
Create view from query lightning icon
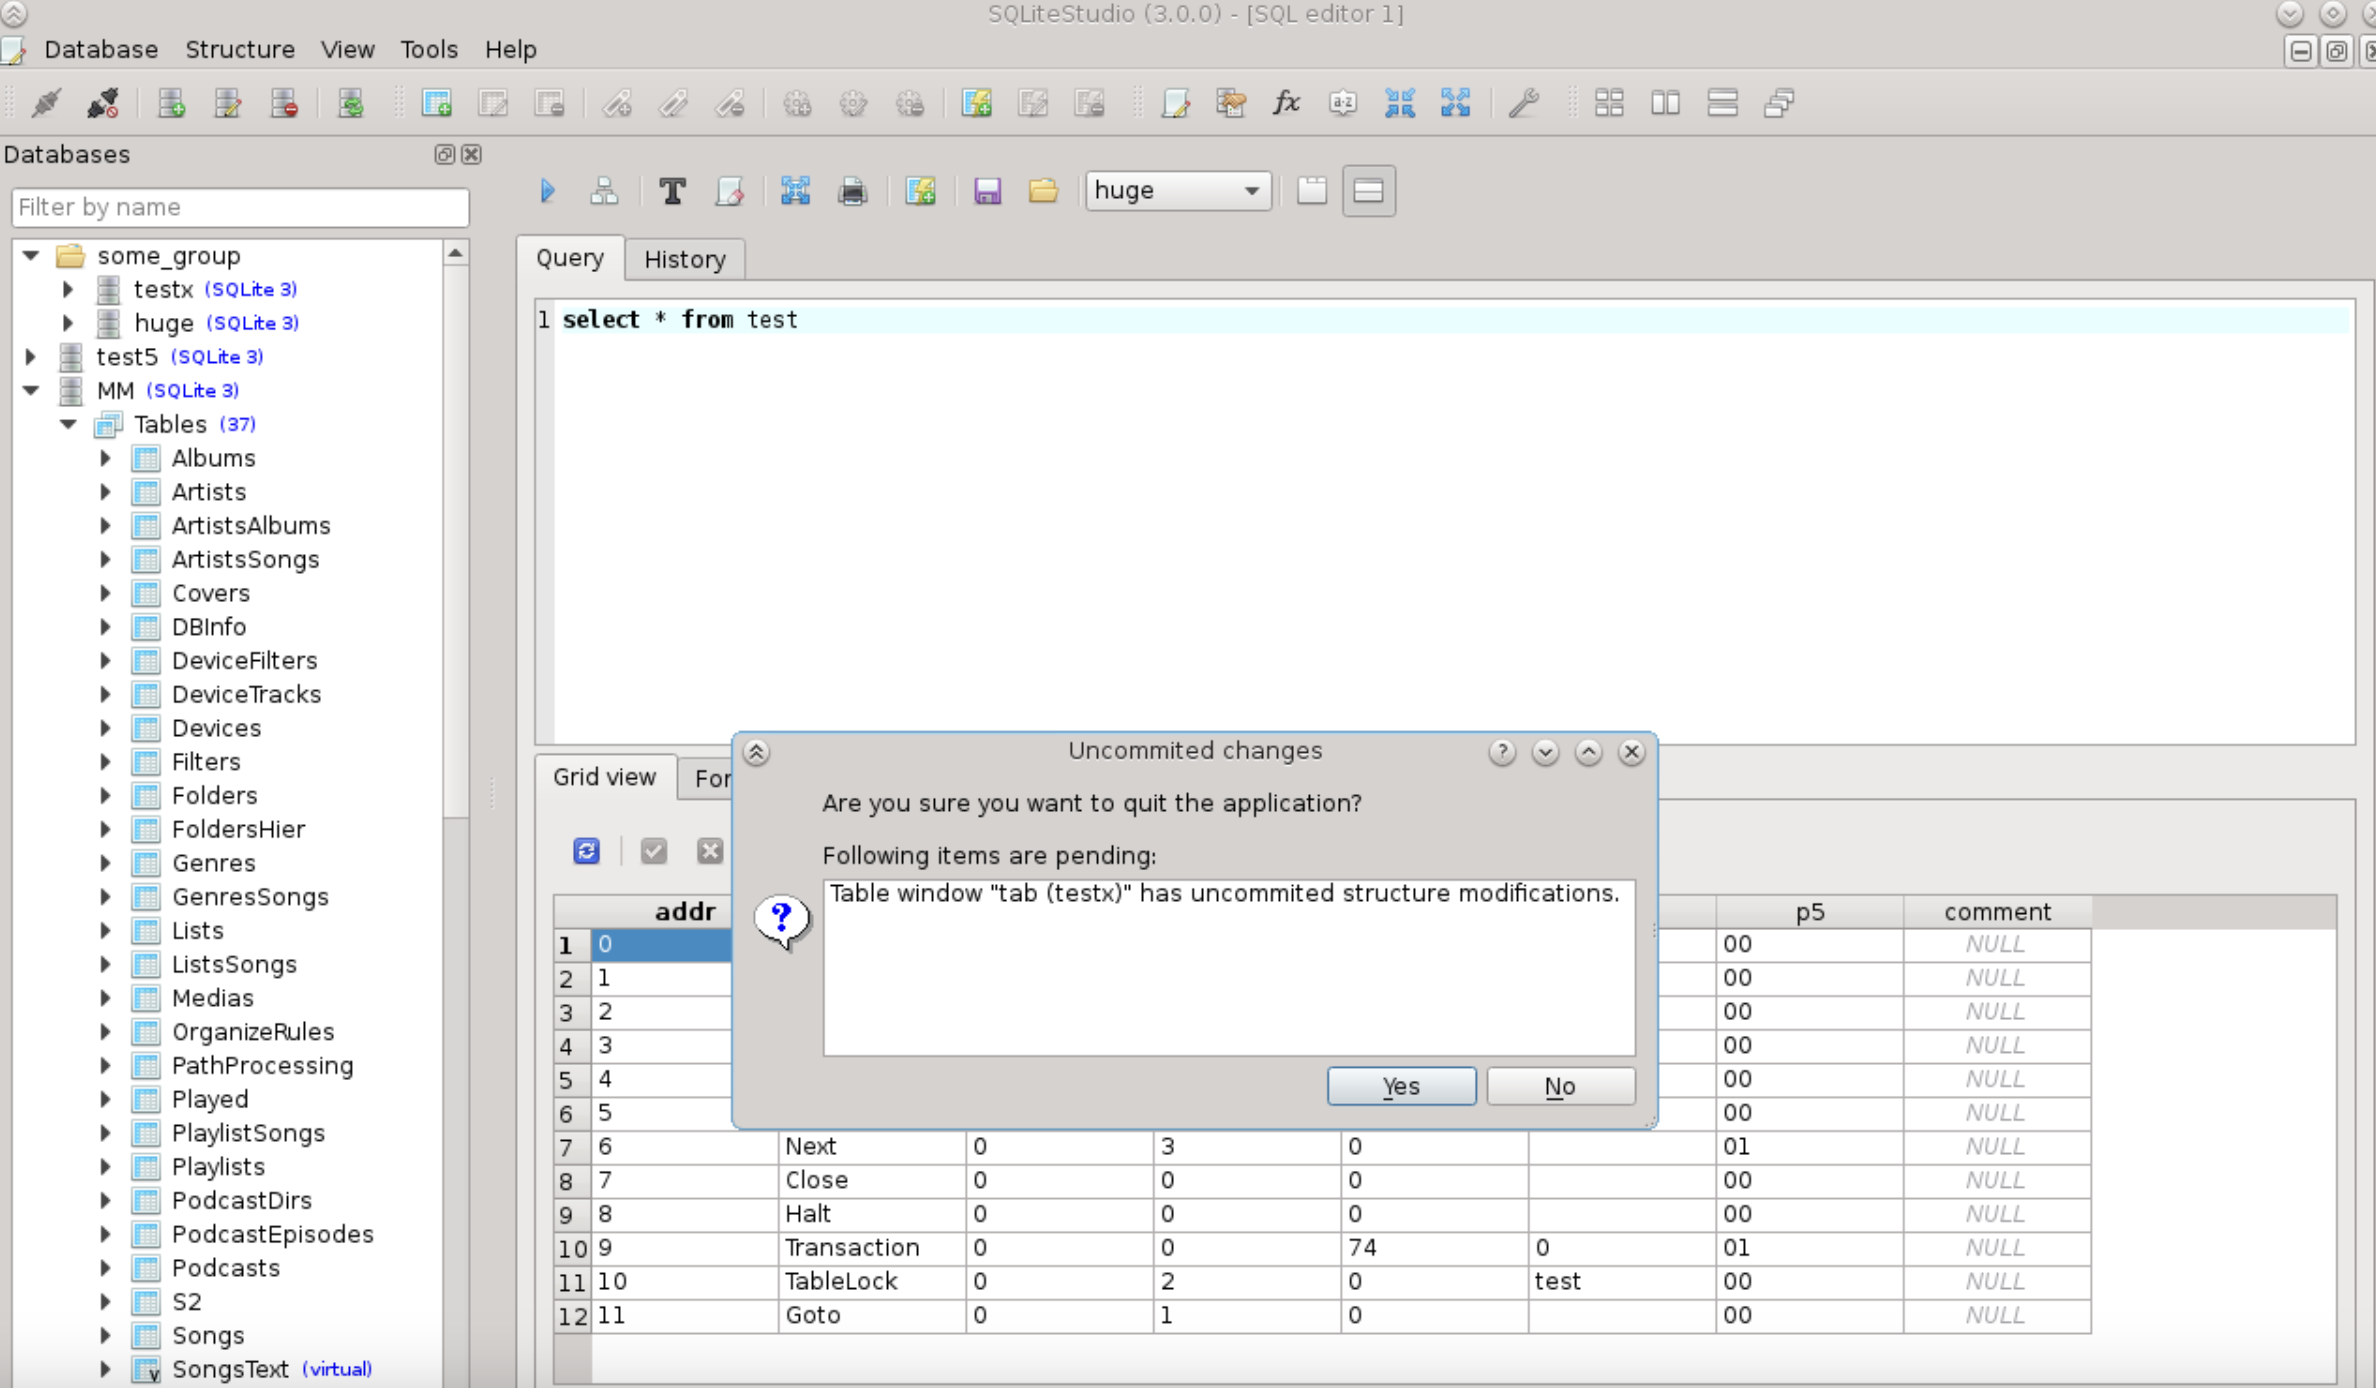[x=920, y=190]
